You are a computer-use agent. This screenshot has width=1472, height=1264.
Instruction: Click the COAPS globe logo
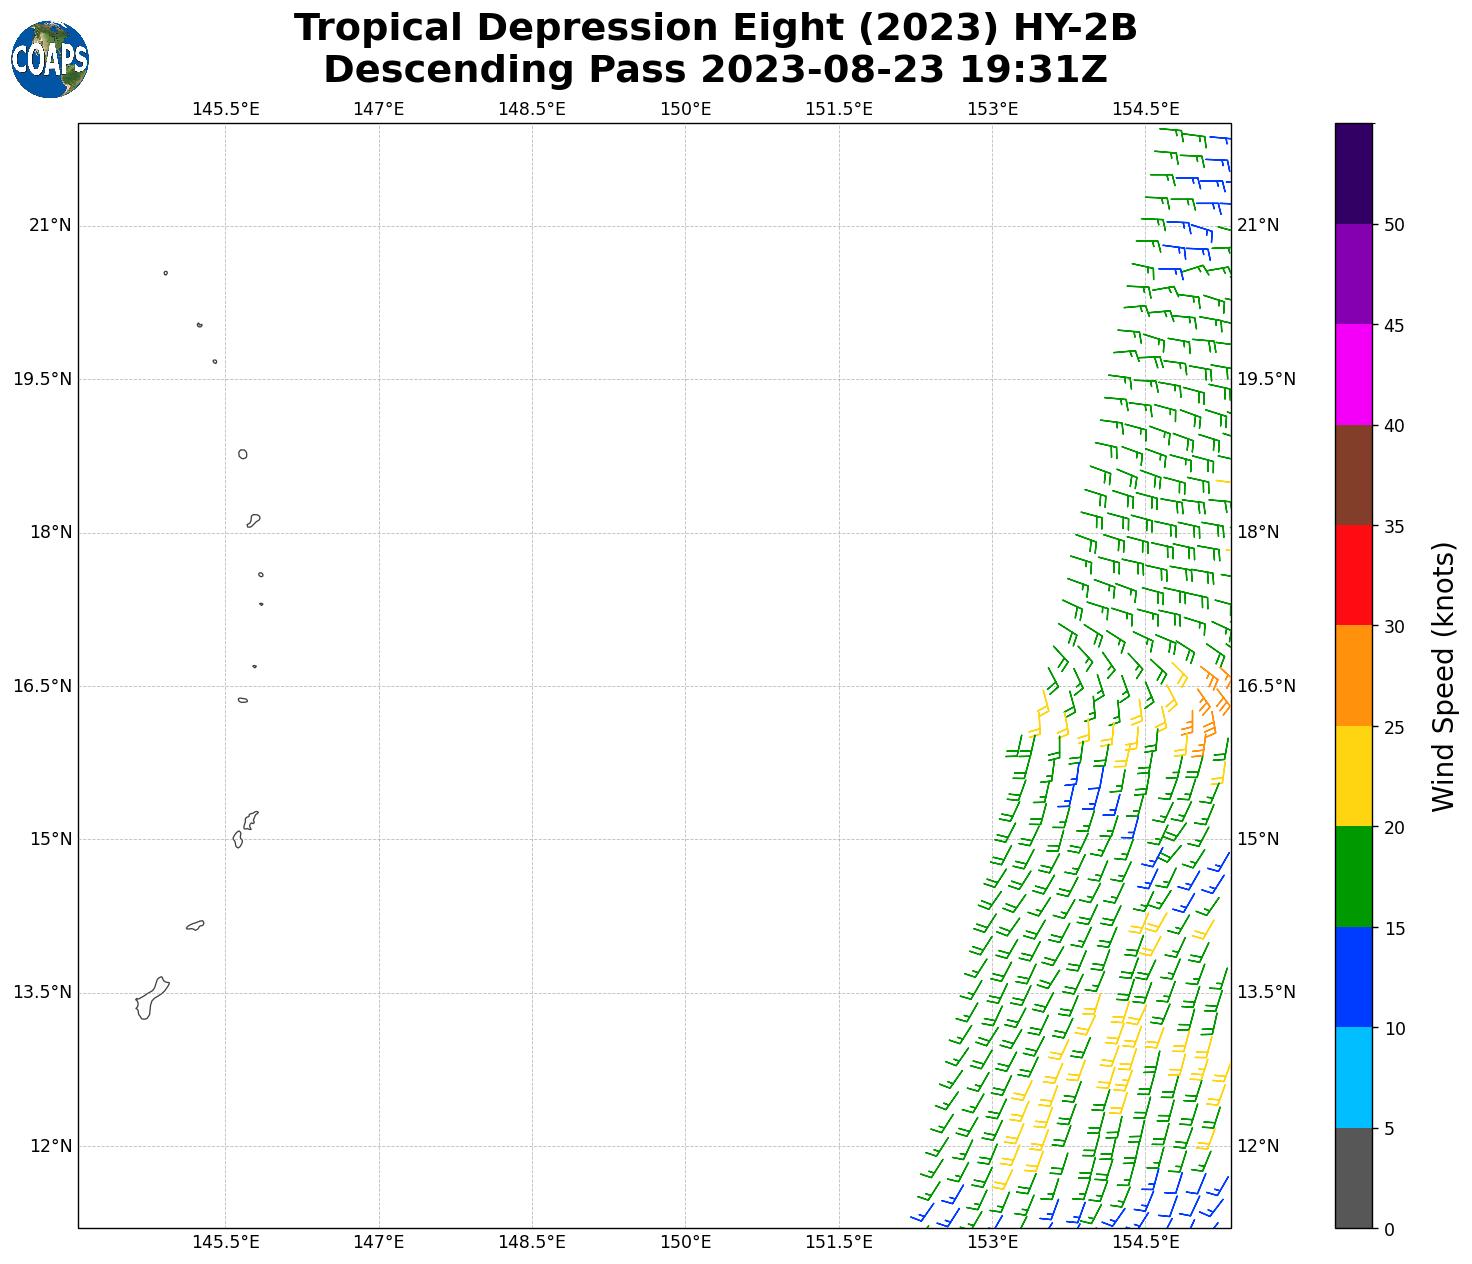tap(50, 60)
